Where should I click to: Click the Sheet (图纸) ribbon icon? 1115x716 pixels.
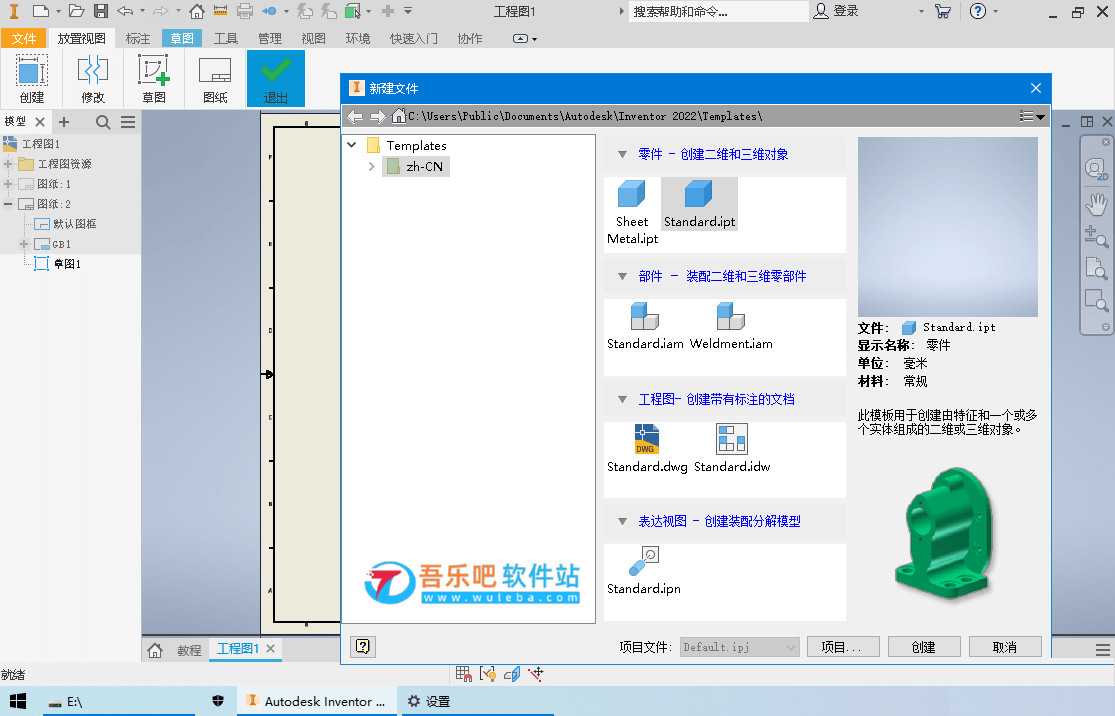(215, 78)
